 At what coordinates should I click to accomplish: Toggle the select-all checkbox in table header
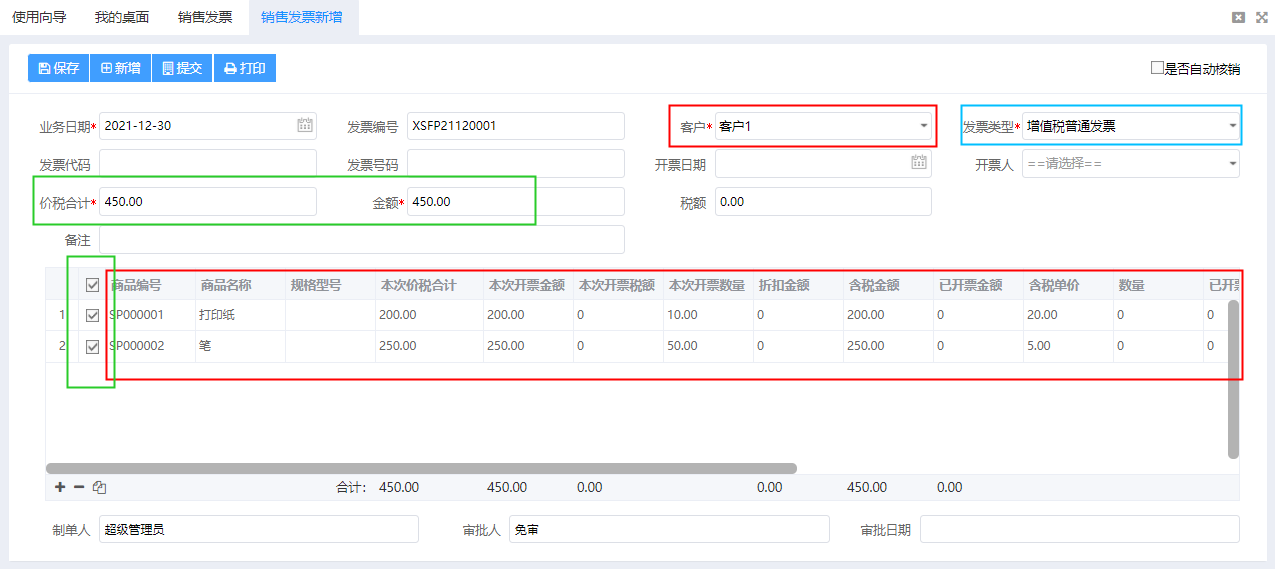click(x=93, y=285)
